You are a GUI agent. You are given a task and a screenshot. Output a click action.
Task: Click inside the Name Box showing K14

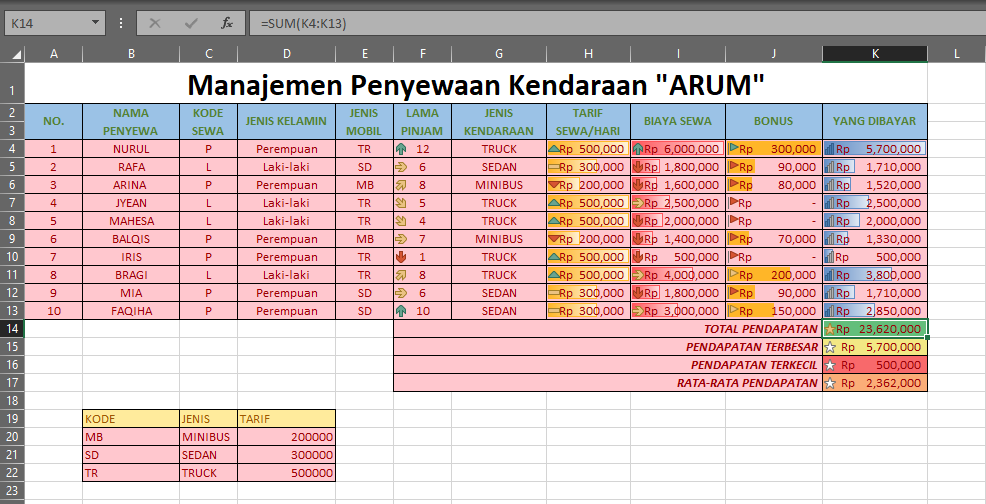tap(47, 23)
